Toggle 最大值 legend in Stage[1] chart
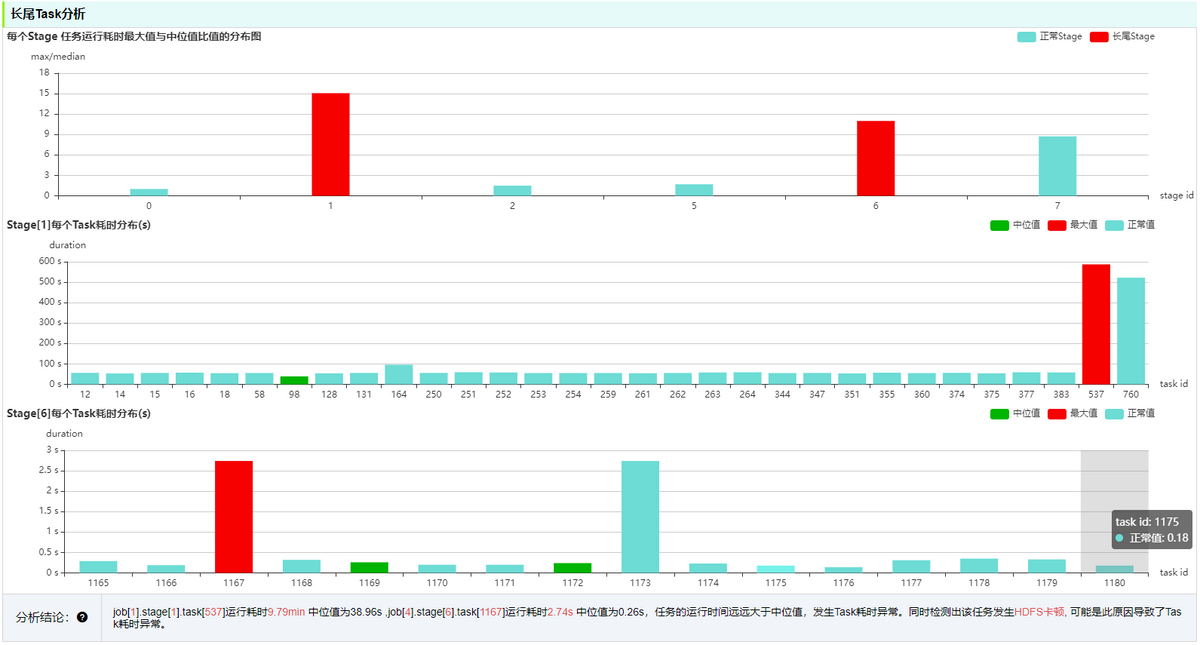The height and width of the screenshot is (645, 1200). click(x=1072, y=225)
